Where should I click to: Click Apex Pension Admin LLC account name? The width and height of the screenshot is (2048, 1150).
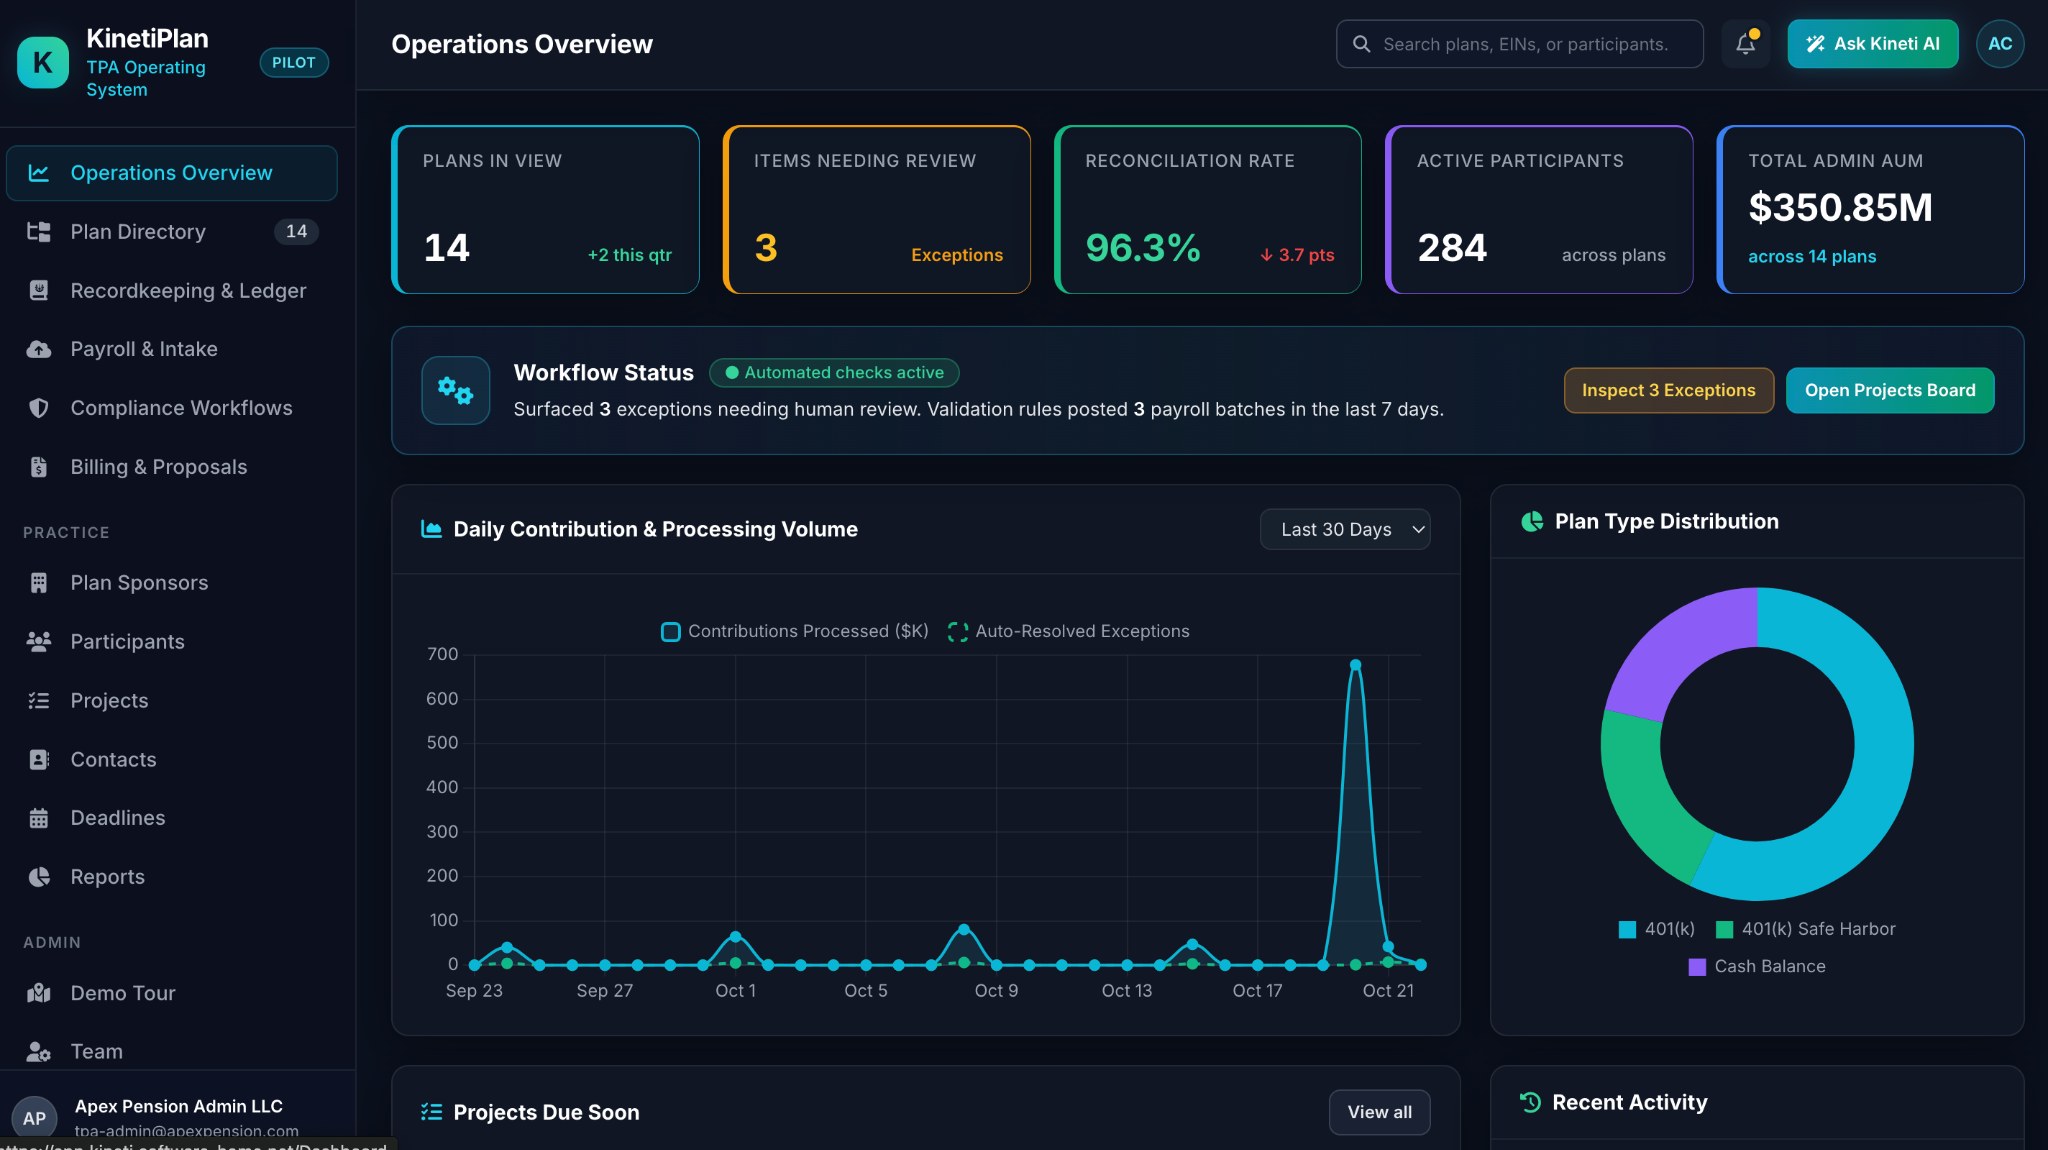179,1106
